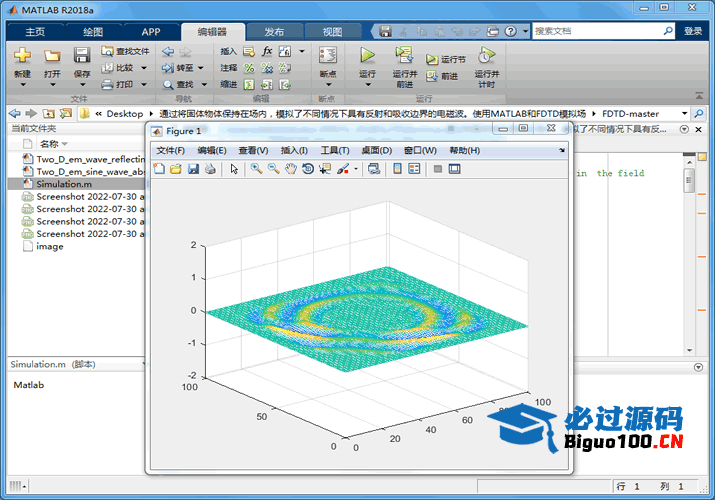Click the print figure icon

click(210, 169)
